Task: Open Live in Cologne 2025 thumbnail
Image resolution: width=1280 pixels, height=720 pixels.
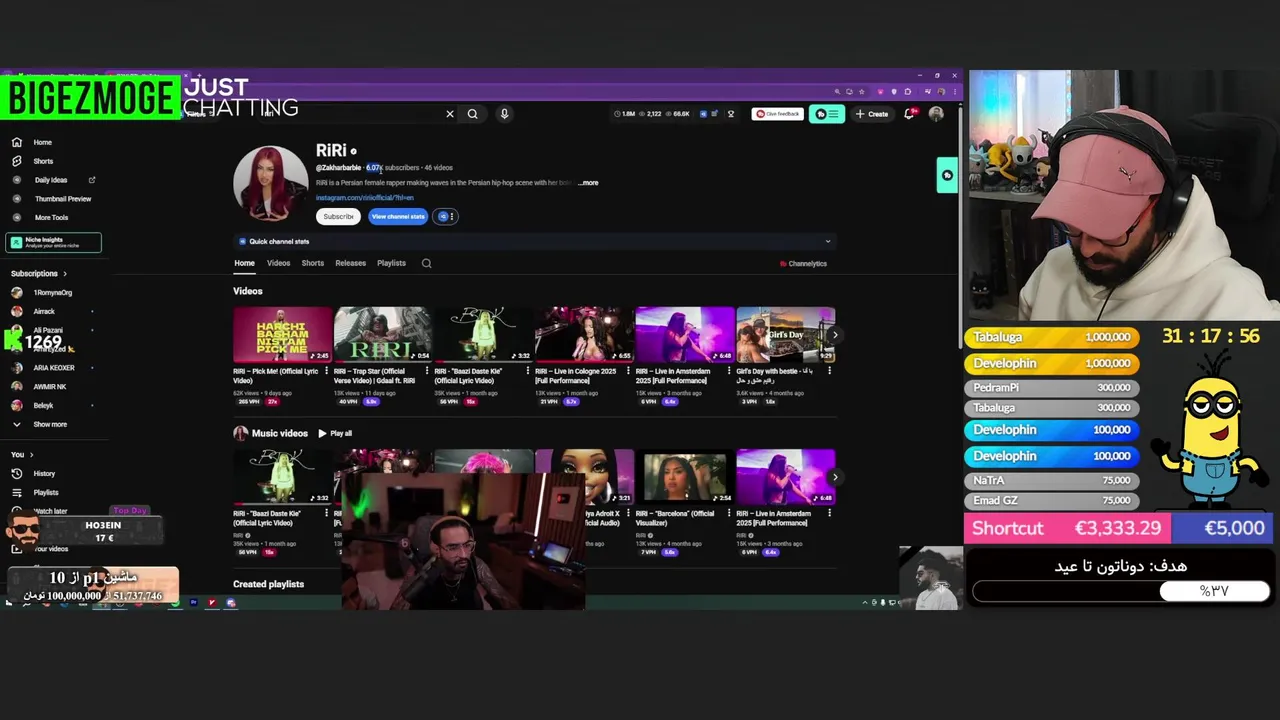Action: (x=584, y=334)
